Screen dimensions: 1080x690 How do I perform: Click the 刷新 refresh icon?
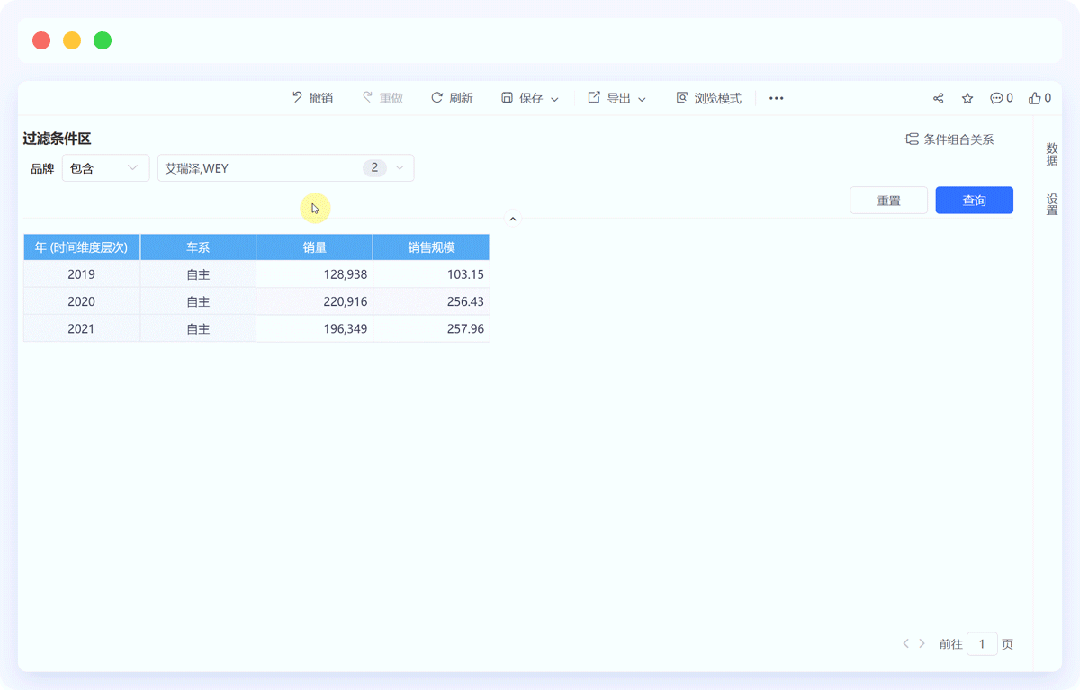pos(437,98)
